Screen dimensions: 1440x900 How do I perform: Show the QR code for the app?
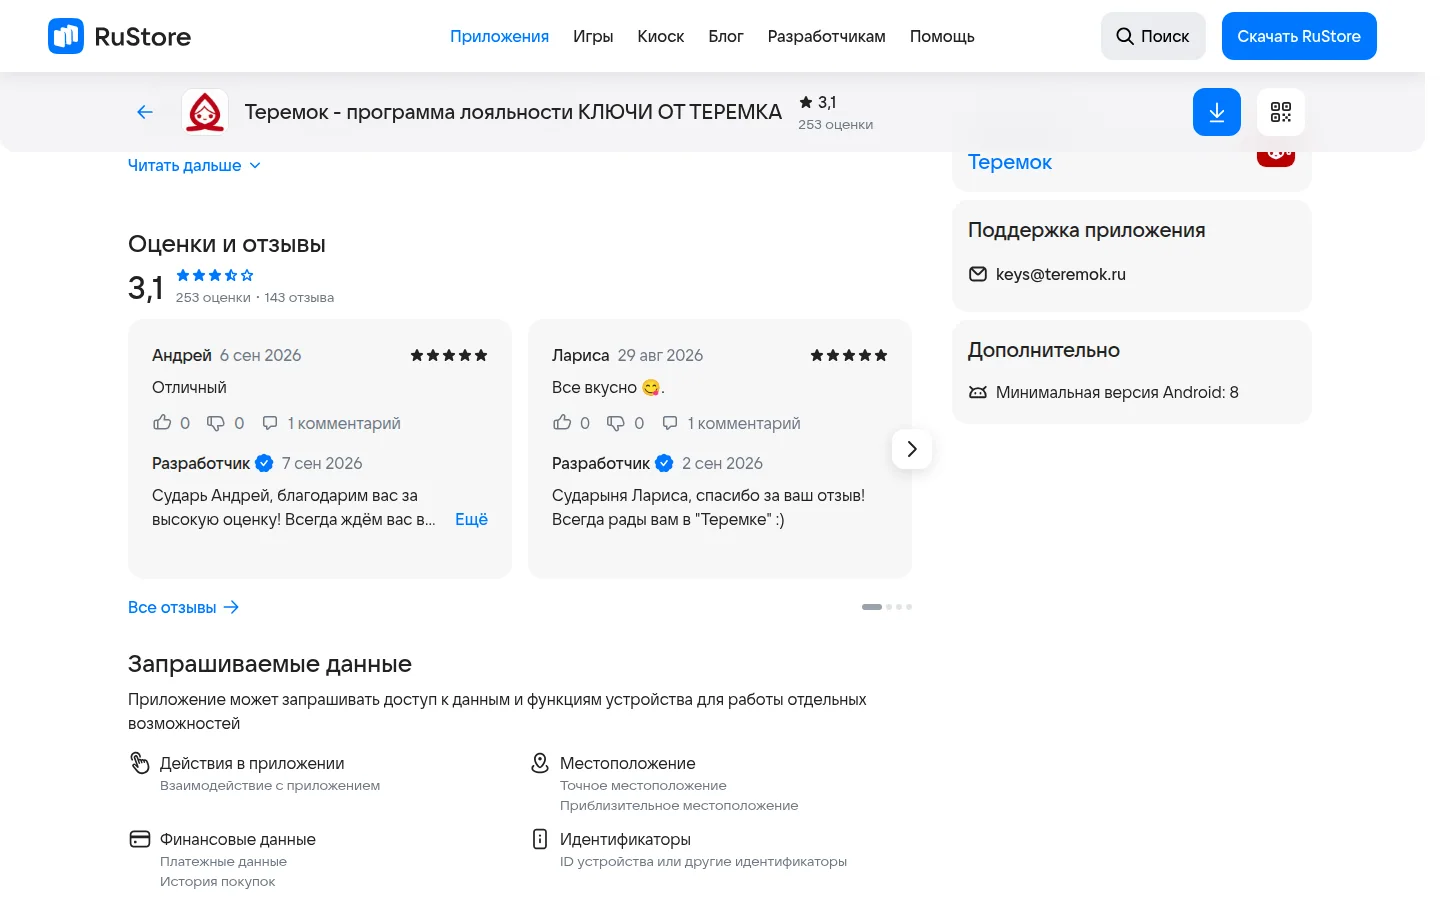1281,112
